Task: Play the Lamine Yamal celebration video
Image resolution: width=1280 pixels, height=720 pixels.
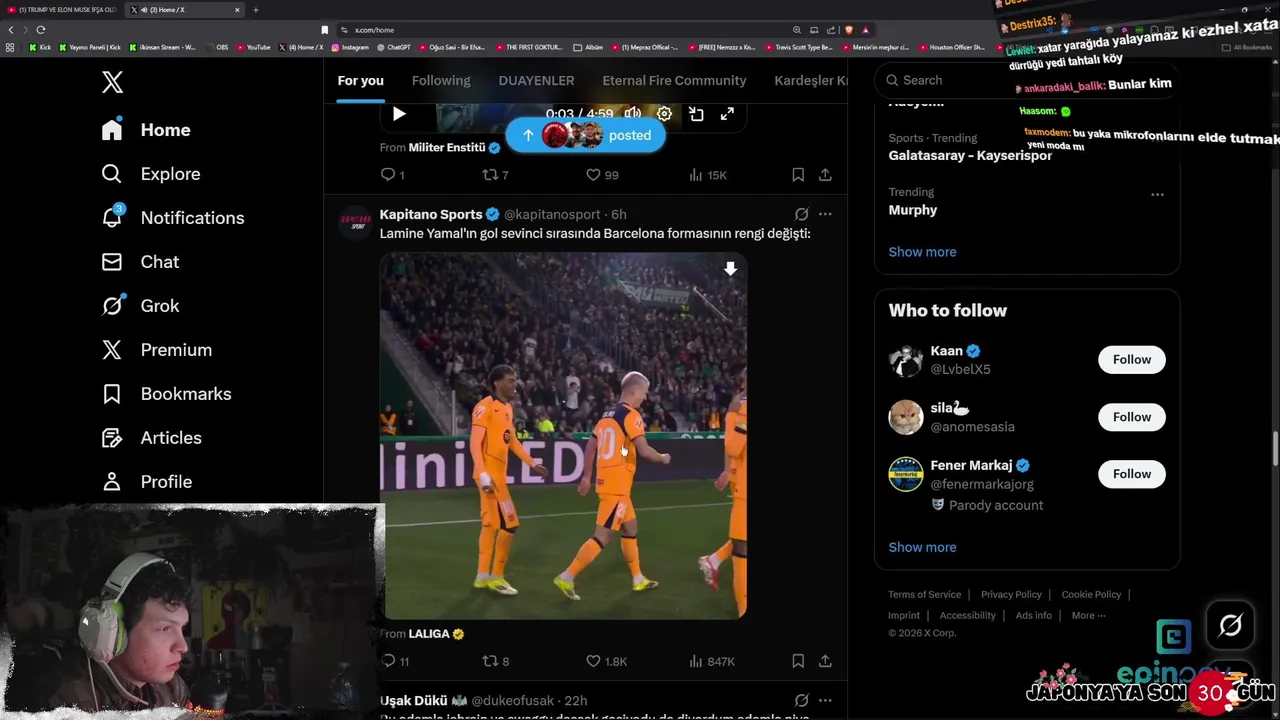Action: click(x=563, y=436)
